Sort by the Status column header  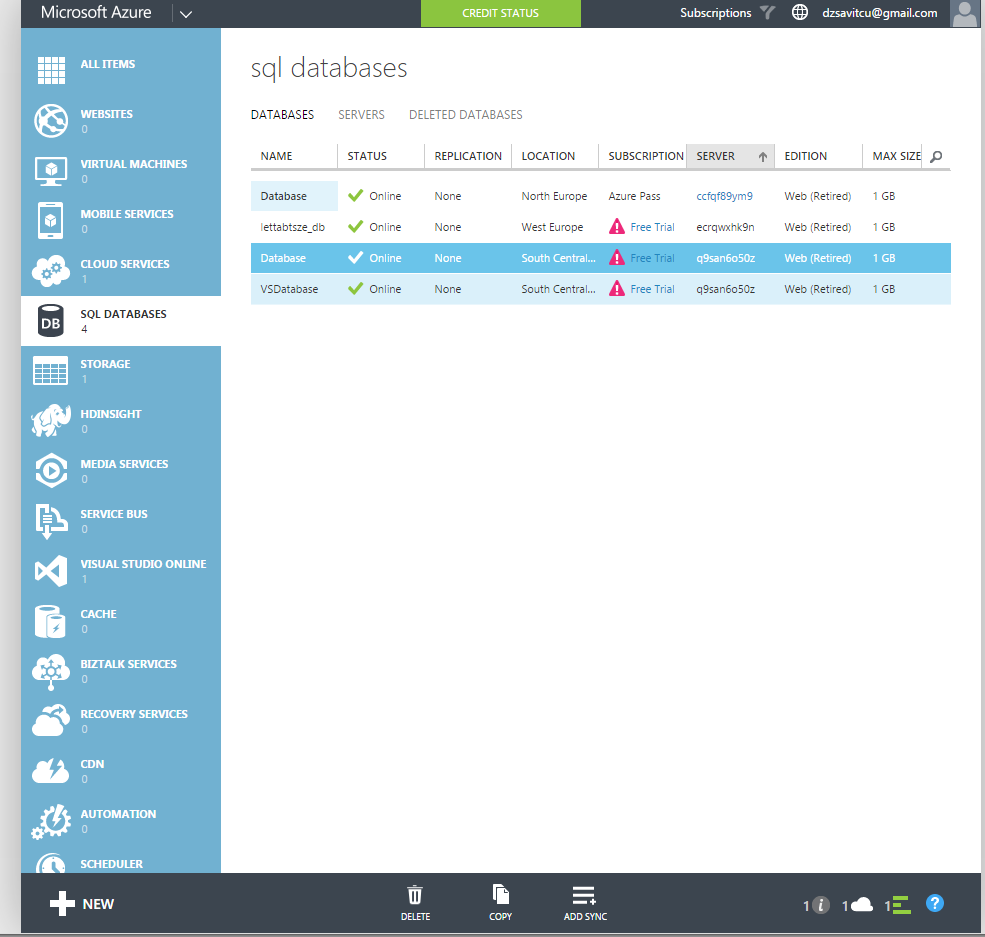point(381,156)
